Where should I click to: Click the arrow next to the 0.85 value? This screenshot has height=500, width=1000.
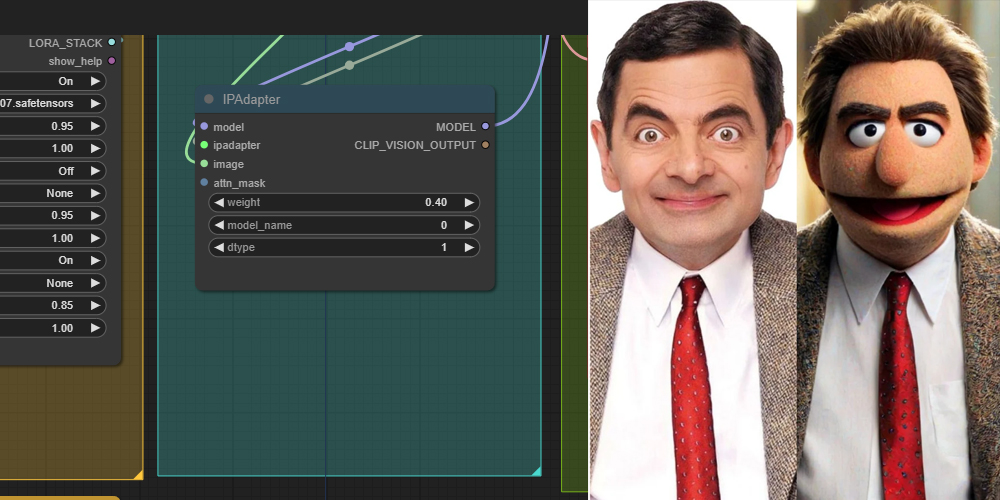click(x=95, y=305)
